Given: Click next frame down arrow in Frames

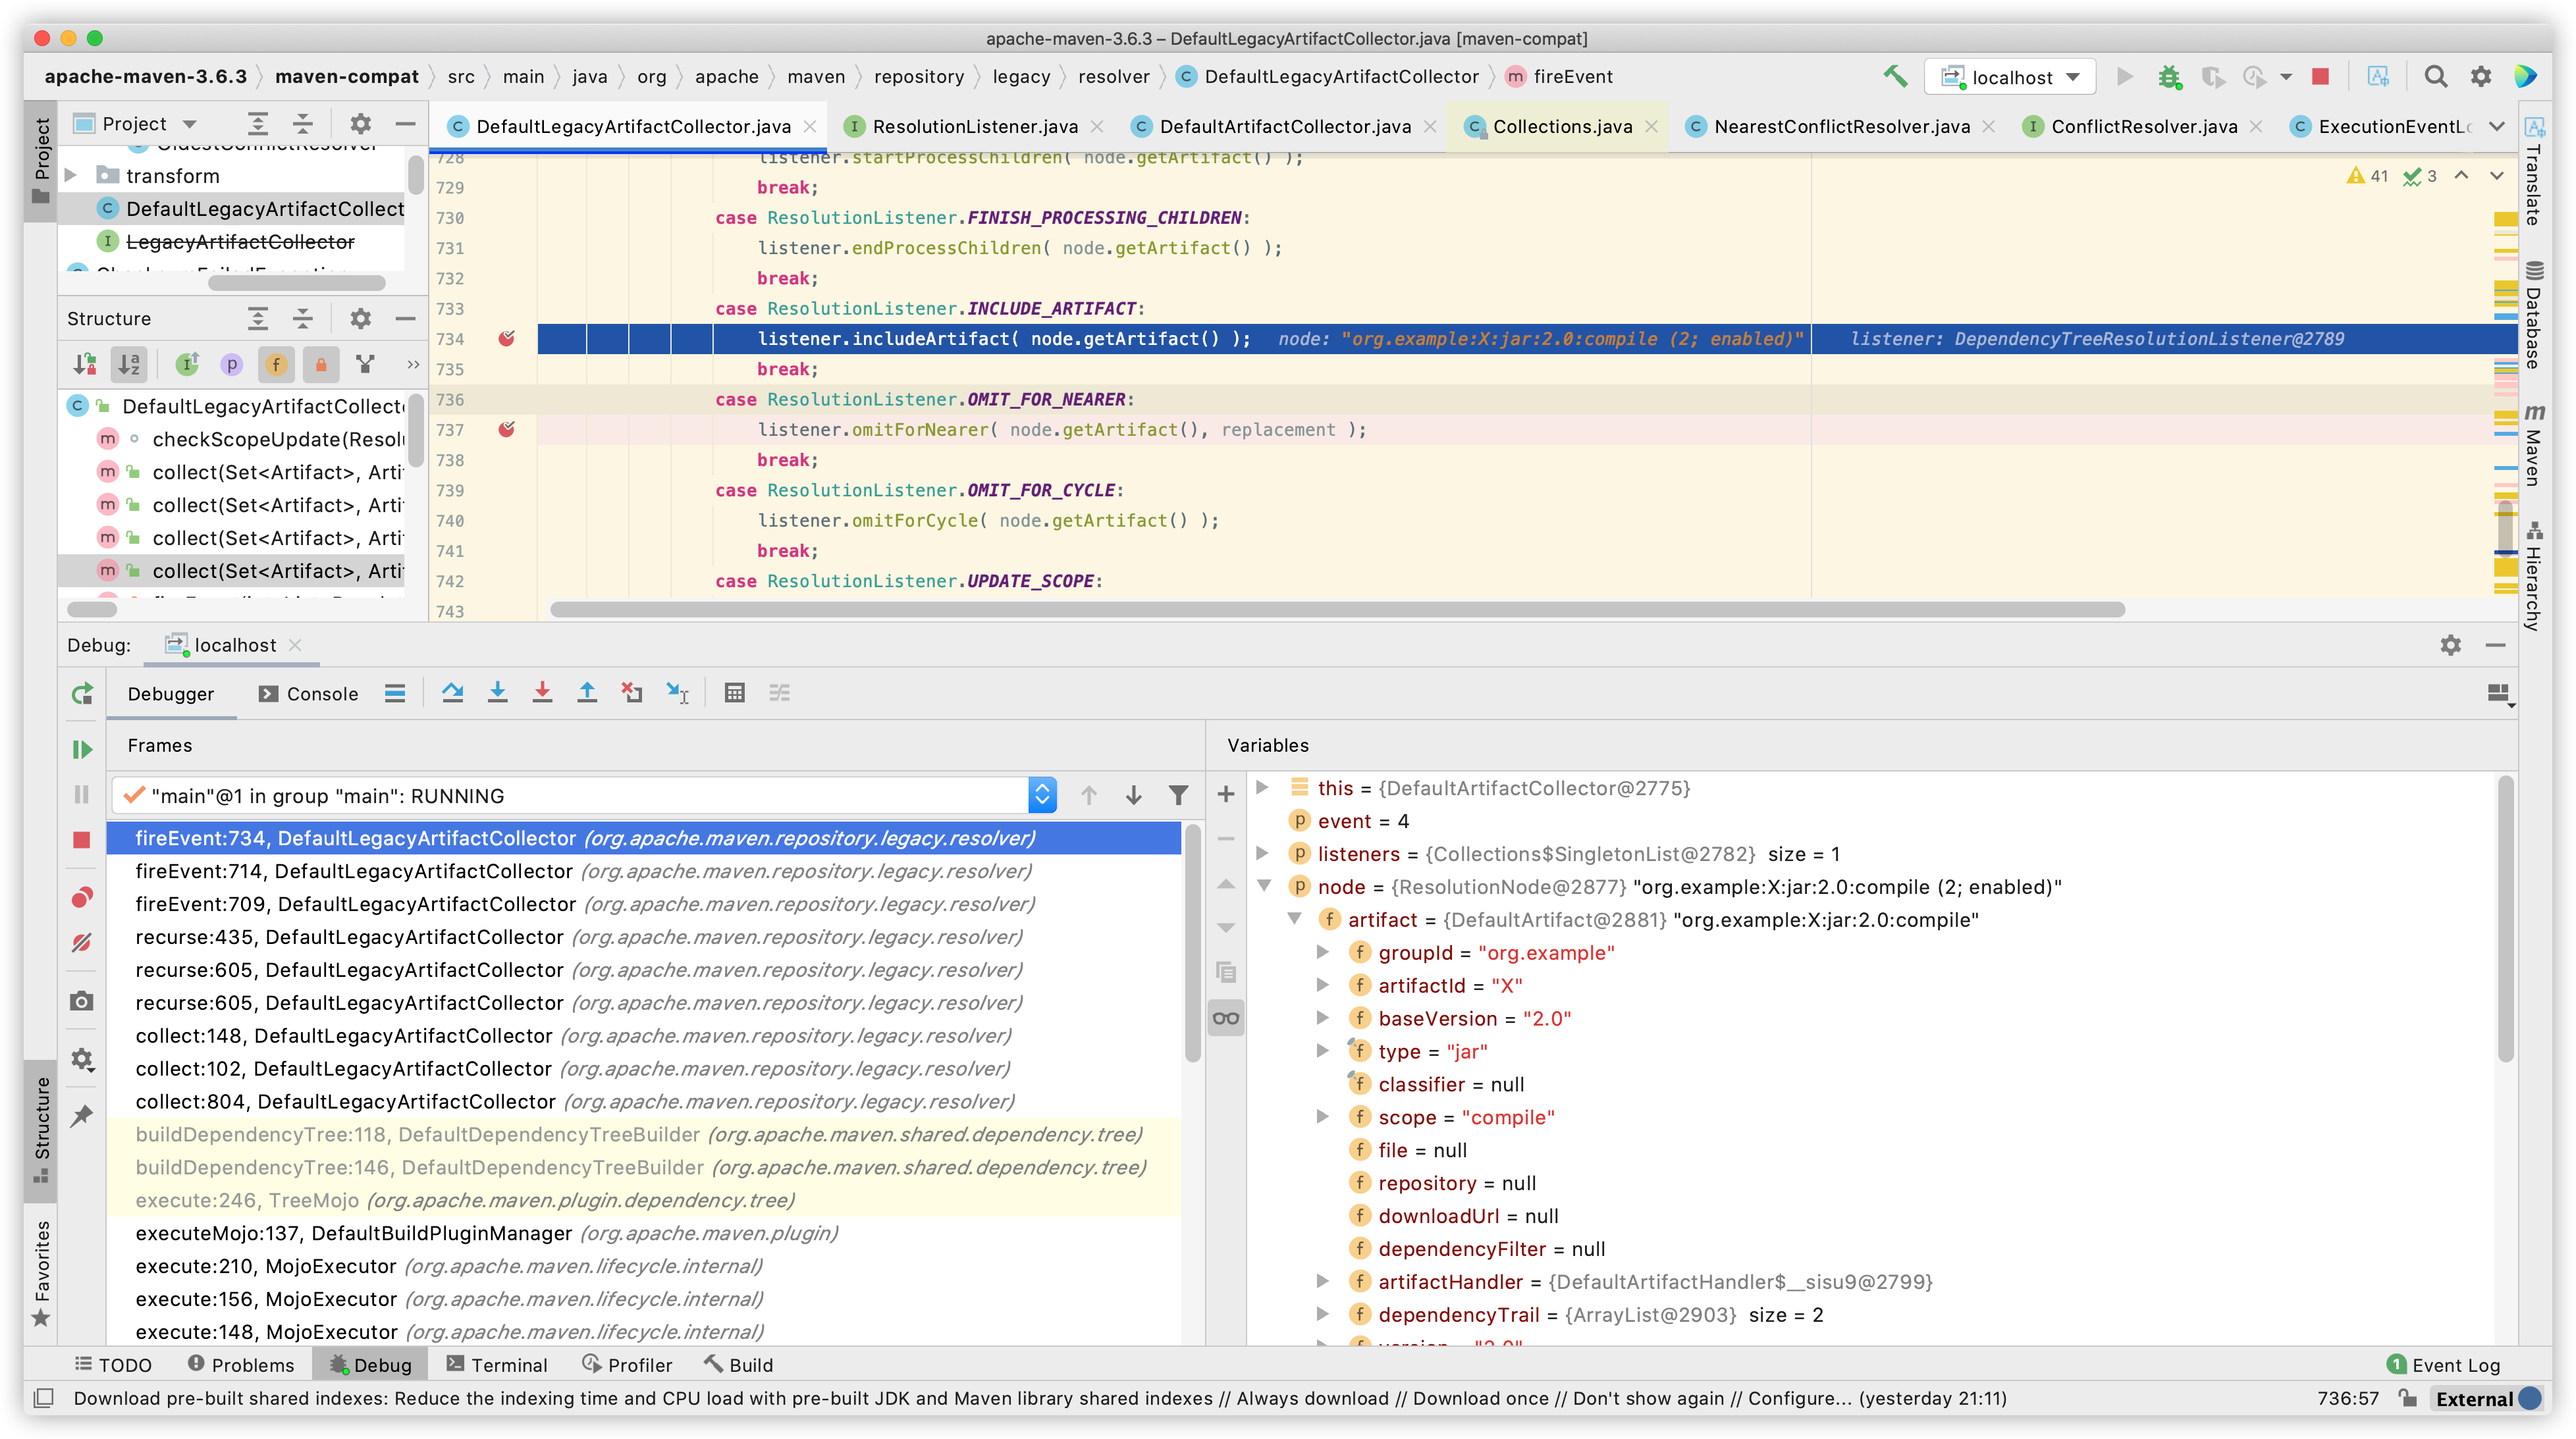Looking at the screenshot, I should point(1134,795).
